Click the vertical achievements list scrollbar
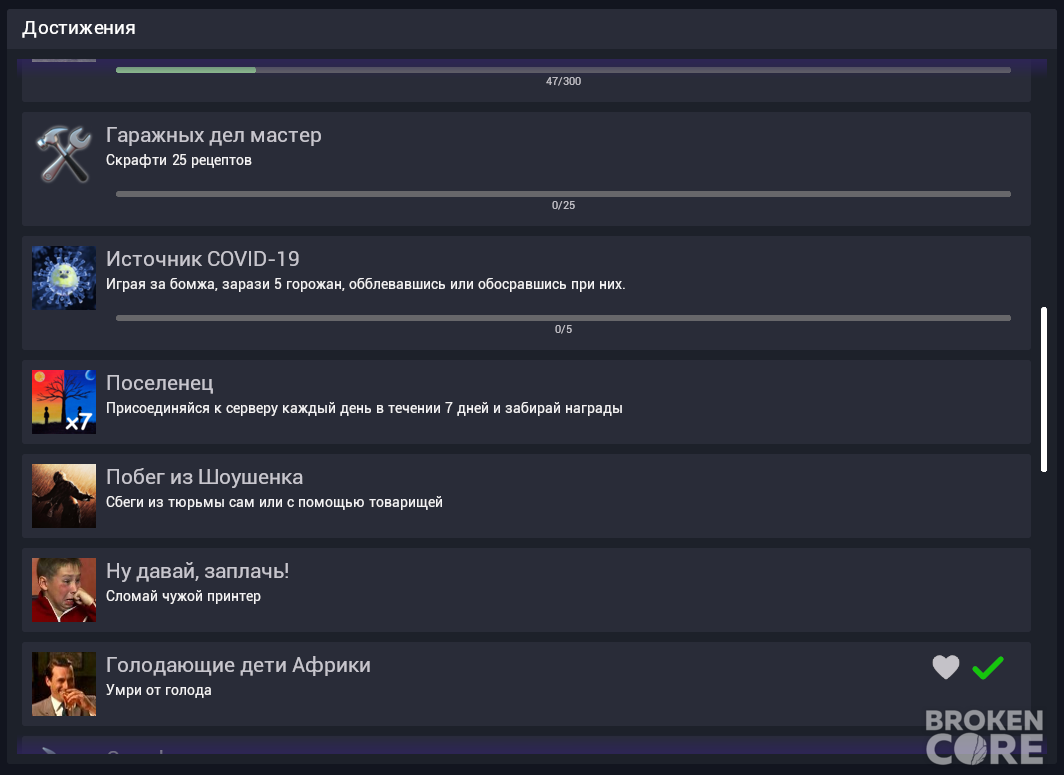This screenshot has width=1064, height=775. [1044, 390]
